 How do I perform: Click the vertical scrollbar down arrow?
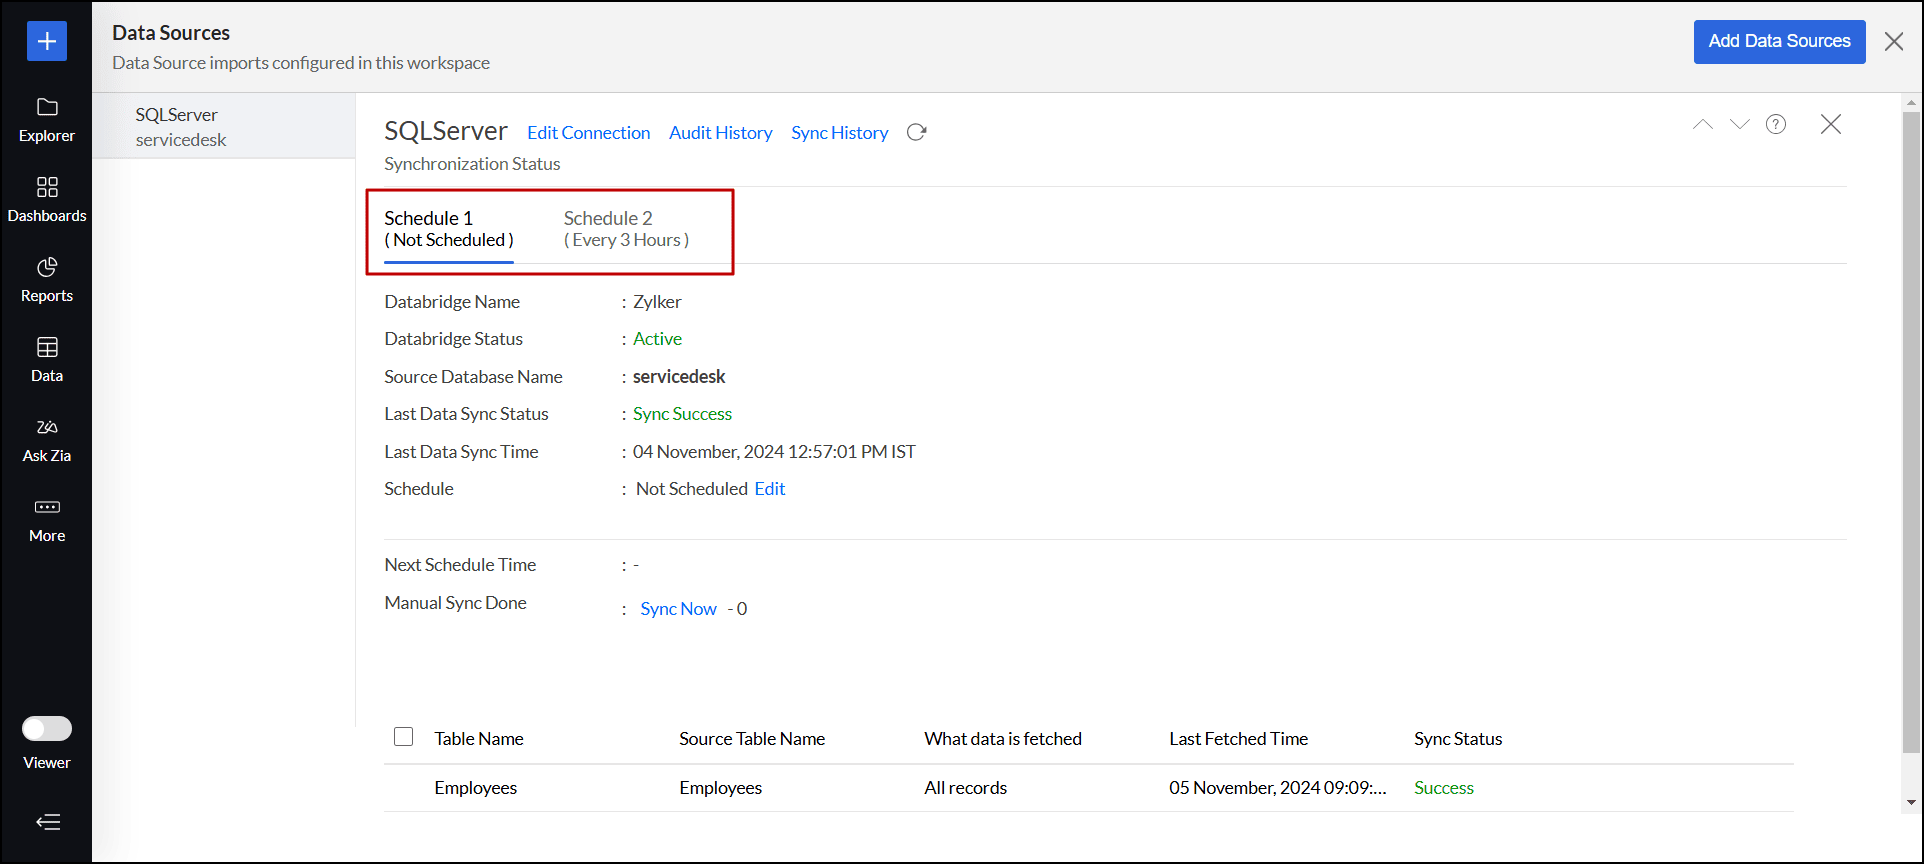[1911, 802]
